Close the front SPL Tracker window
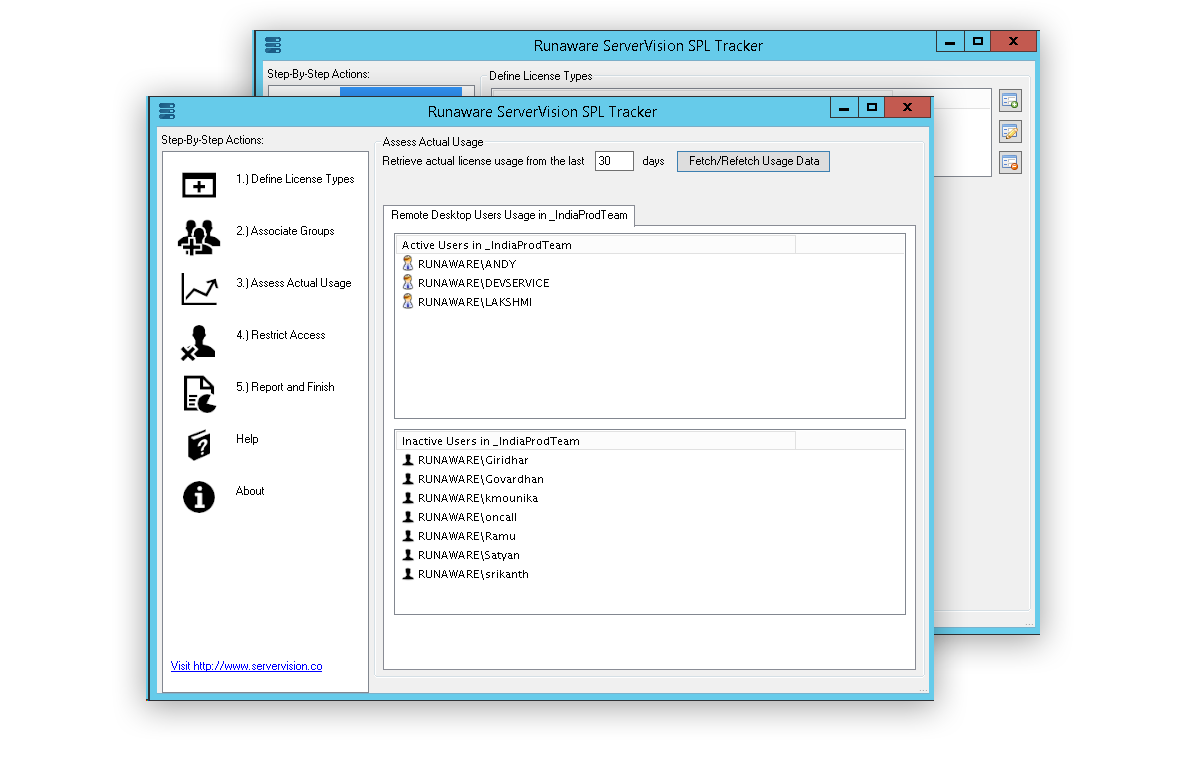Screen dimensions: 1197x760 tap(908, 108)
